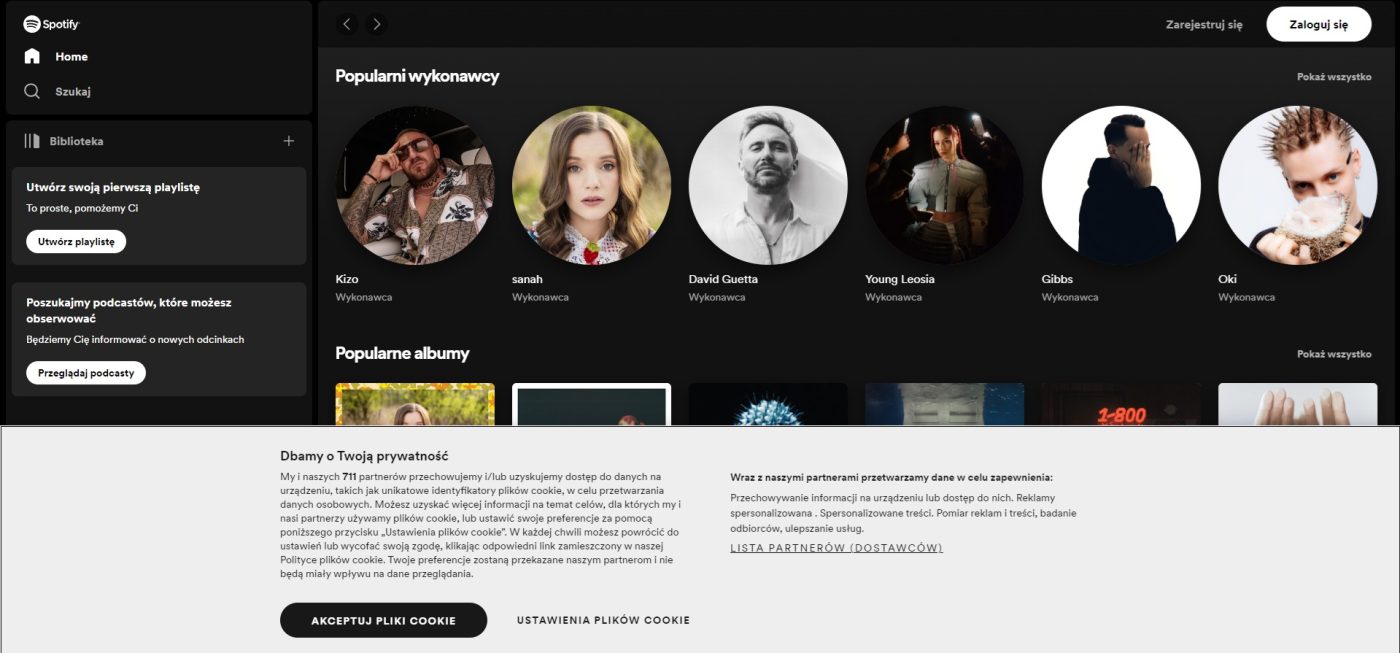This screenshot has width=1400, height=653.
Task: Open LISTA PARTNERÓW (DOSTAWCÓW) link
Action: (x=836, y=548)
